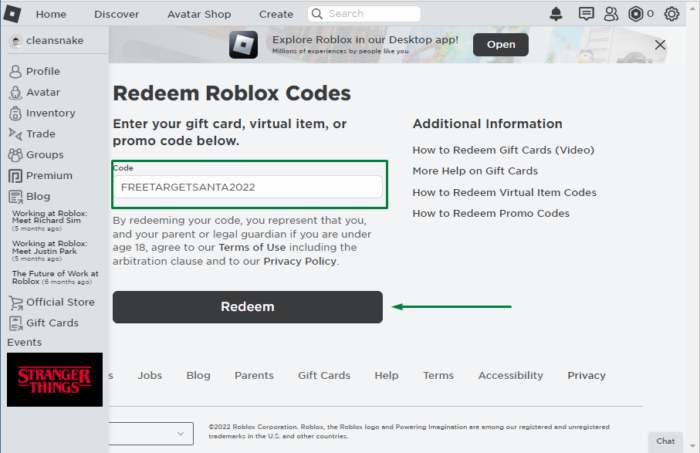700x453 pixels.
Task: Open How to Redeem Promo Codes
Action: 491,213
